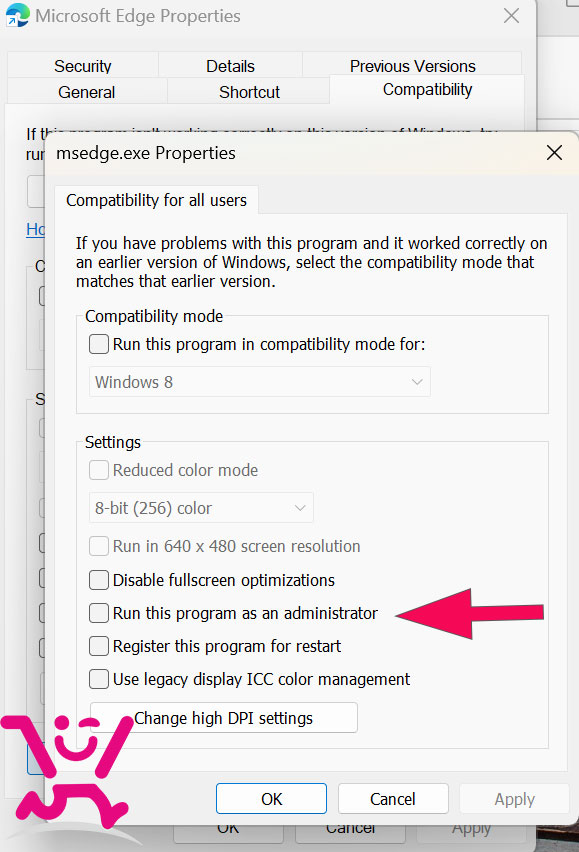The height and width of the screenshot is (852, 579).
Task: Close the msedge.exe Properties dialog
Action: click(554, 153)
